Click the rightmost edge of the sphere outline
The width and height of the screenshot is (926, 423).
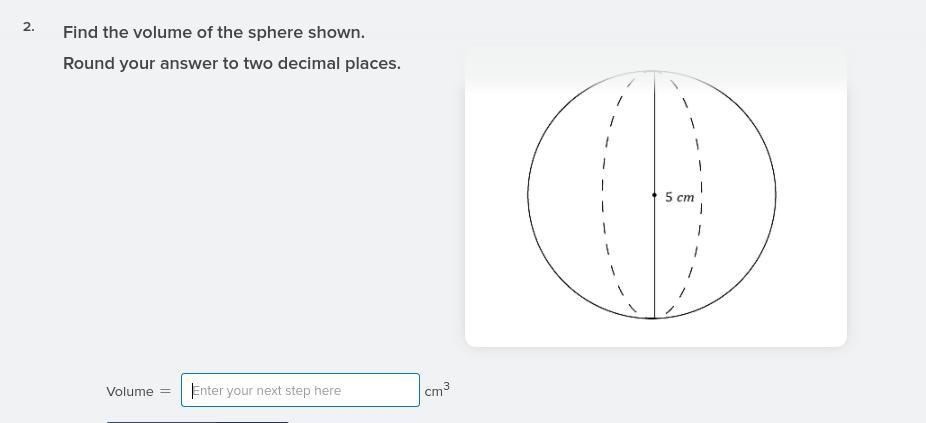coord(776,195)
